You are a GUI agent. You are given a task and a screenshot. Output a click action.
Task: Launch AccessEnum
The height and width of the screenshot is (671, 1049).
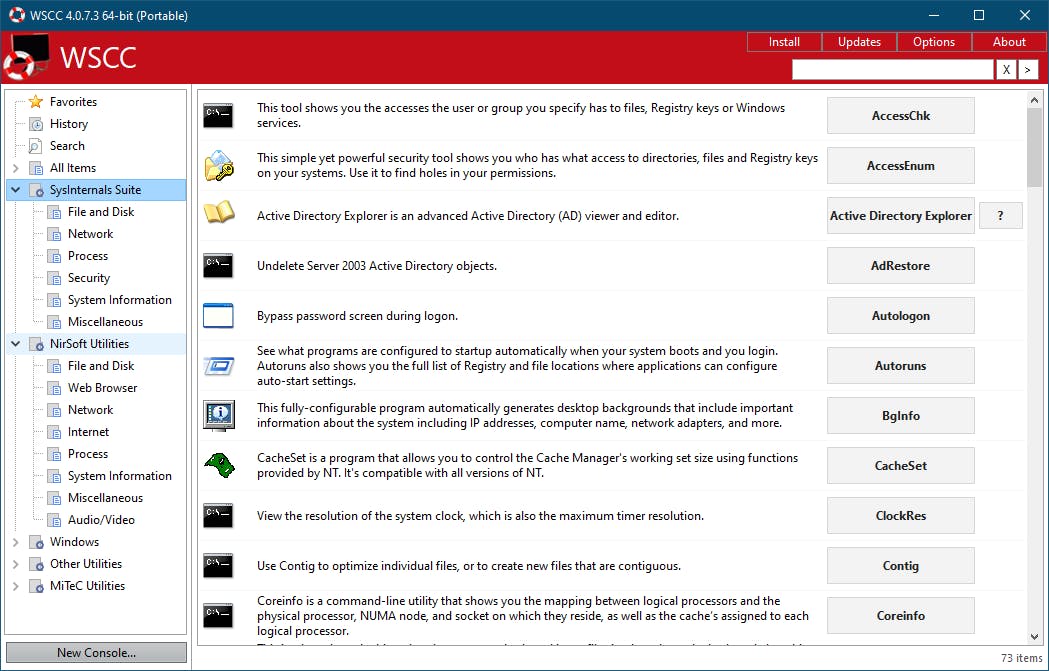(900, 166)
